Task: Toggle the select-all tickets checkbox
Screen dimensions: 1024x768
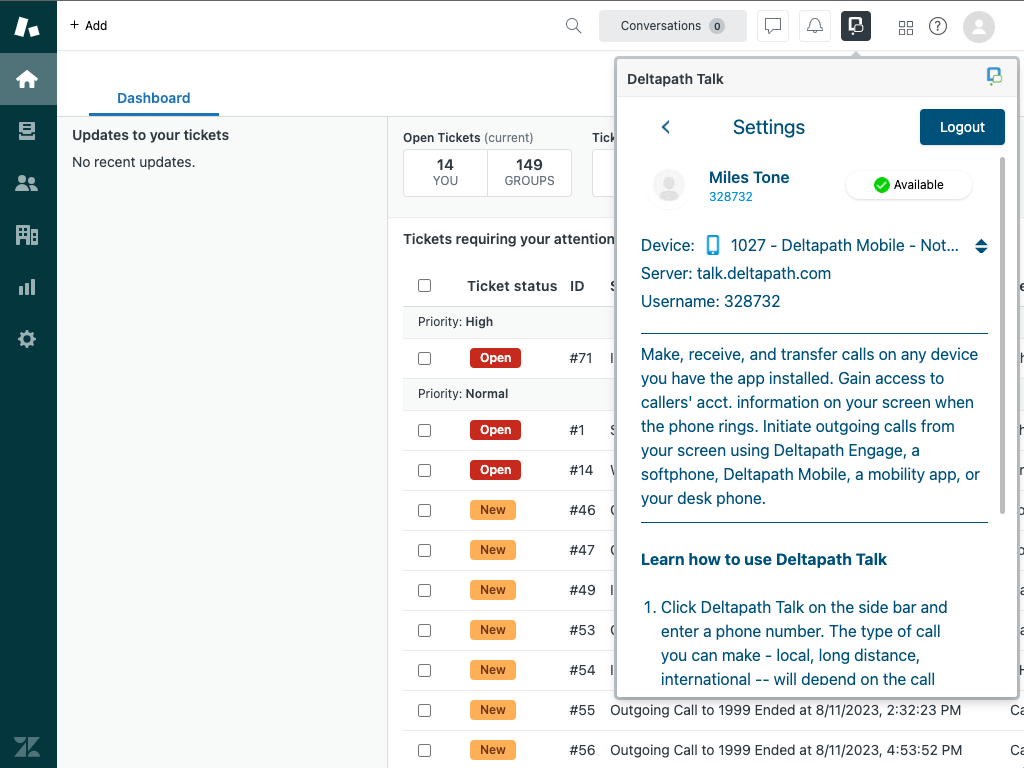Action: point(424,286)
